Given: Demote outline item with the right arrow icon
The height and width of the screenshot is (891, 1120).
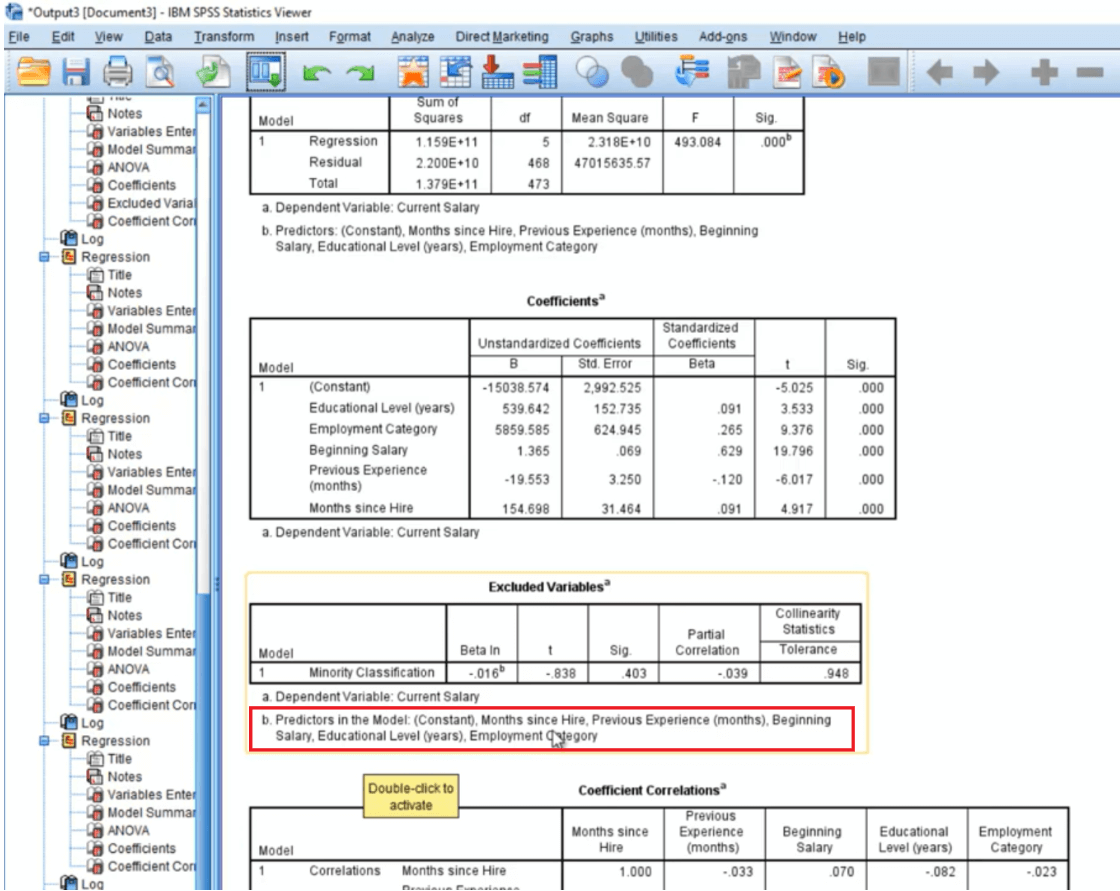Looking at the screenshot, I should 986,72.
